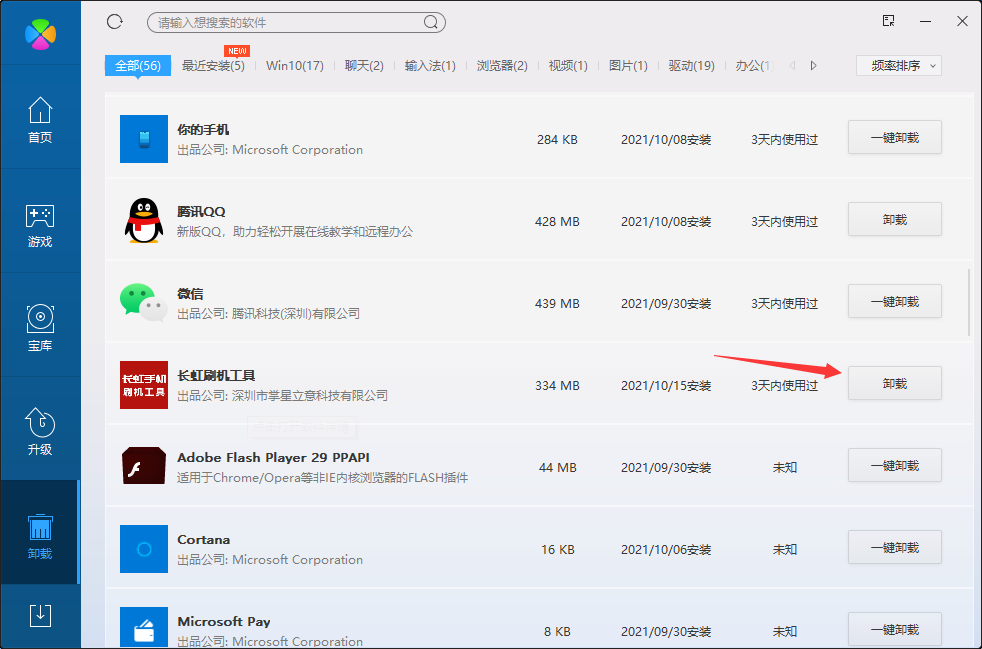Click the Adobe Flash Player icon
982x649 pixels.
pos(144,466)
